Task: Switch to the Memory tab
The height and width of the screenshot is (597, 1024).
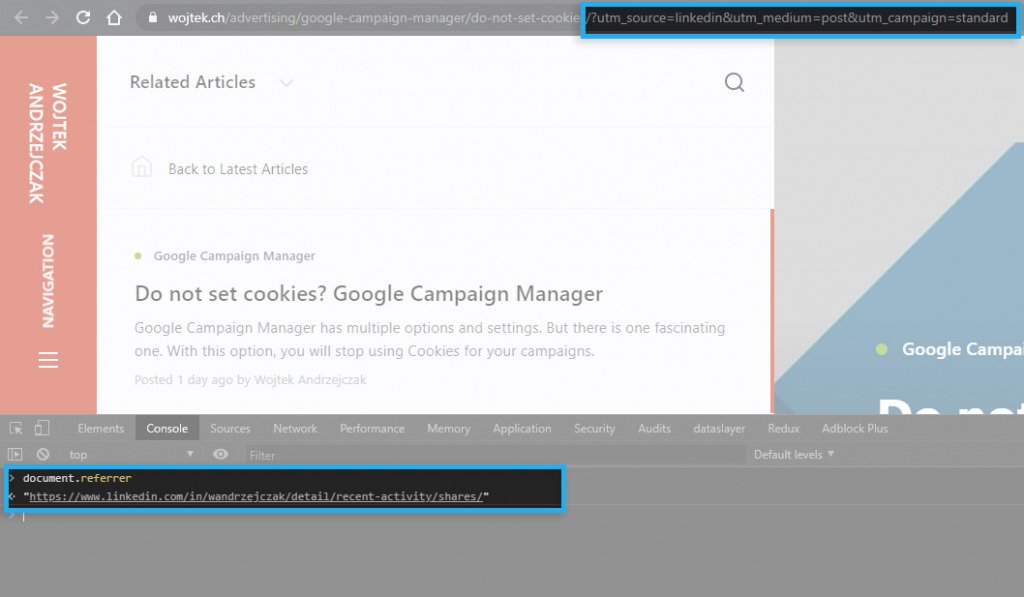Action: pos(449,428)
